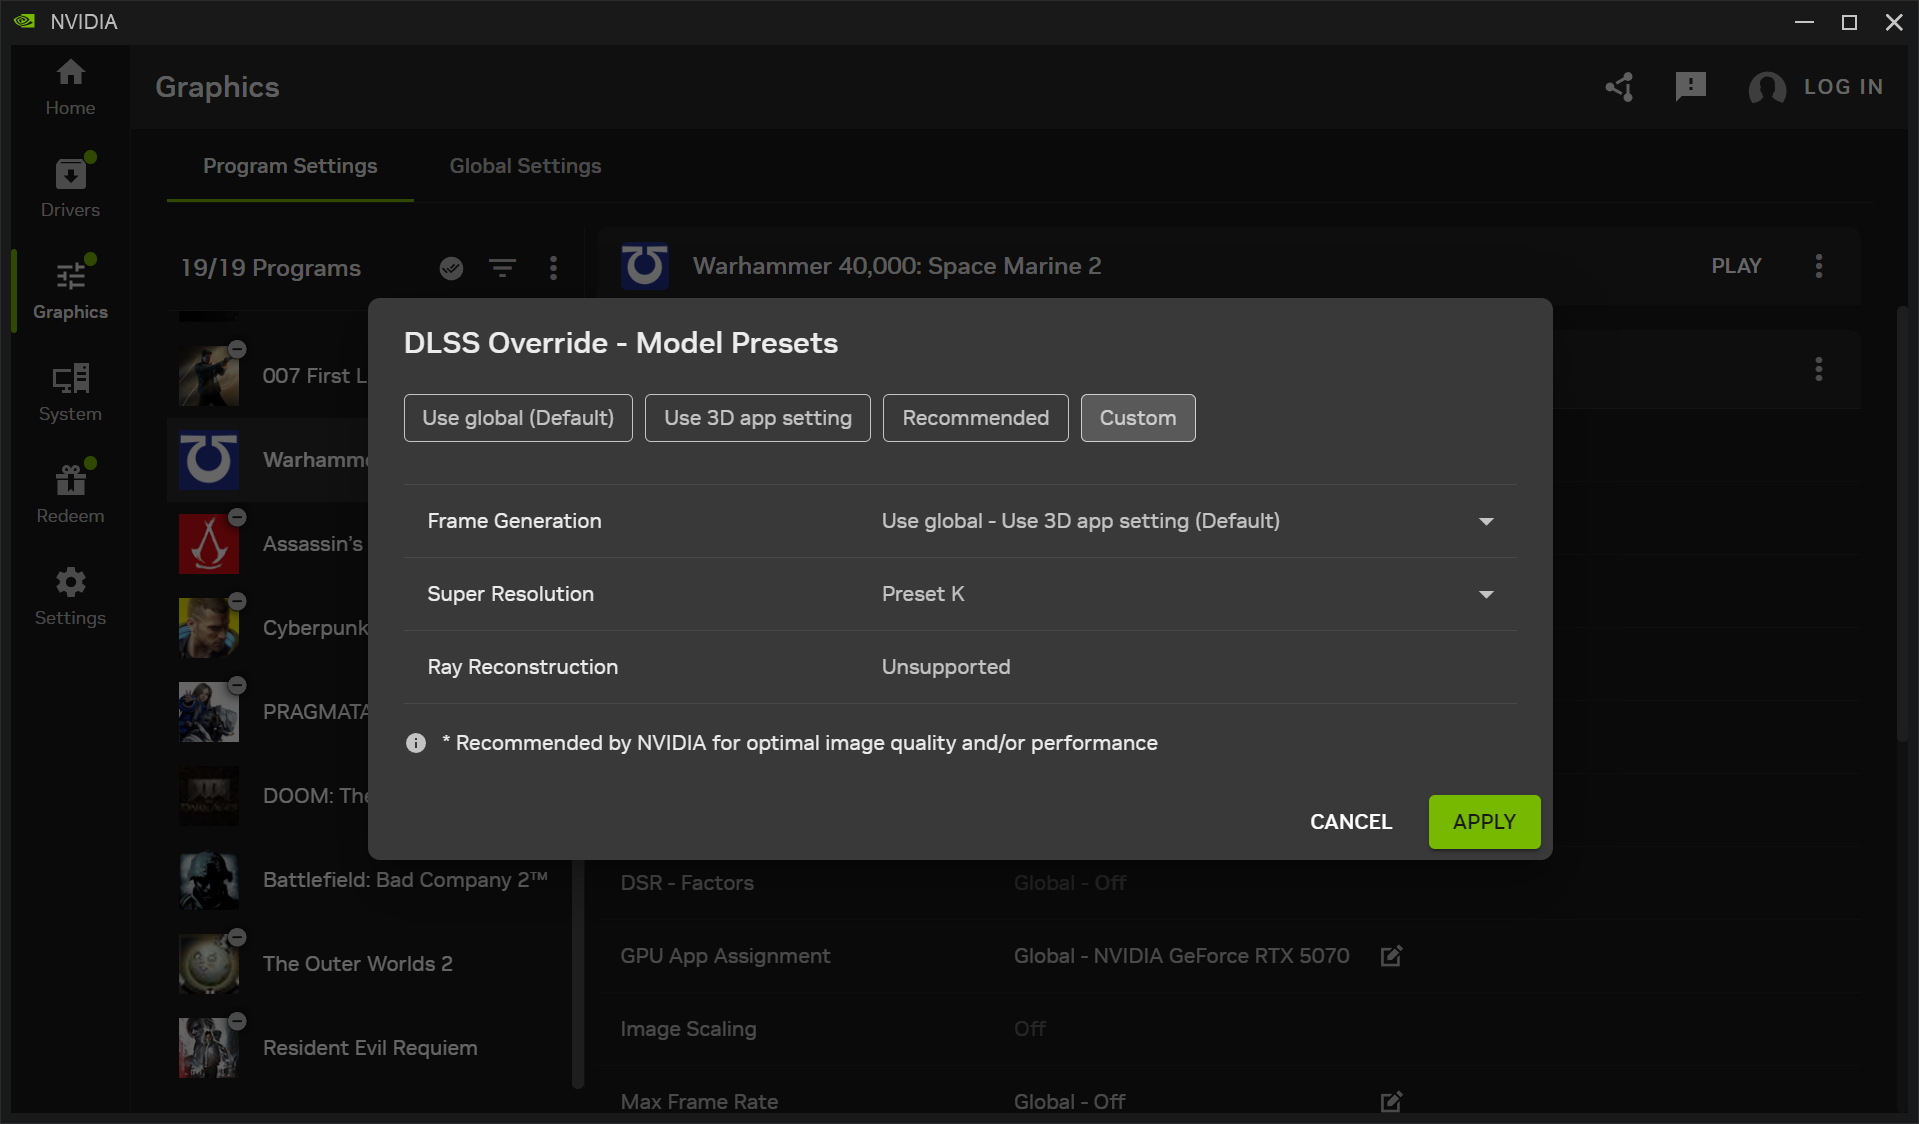Viewport: 1919px width, 1124px height.
Task: Open the Home section in sidebar
Action: pyautogui.click(x=70, y=87)
